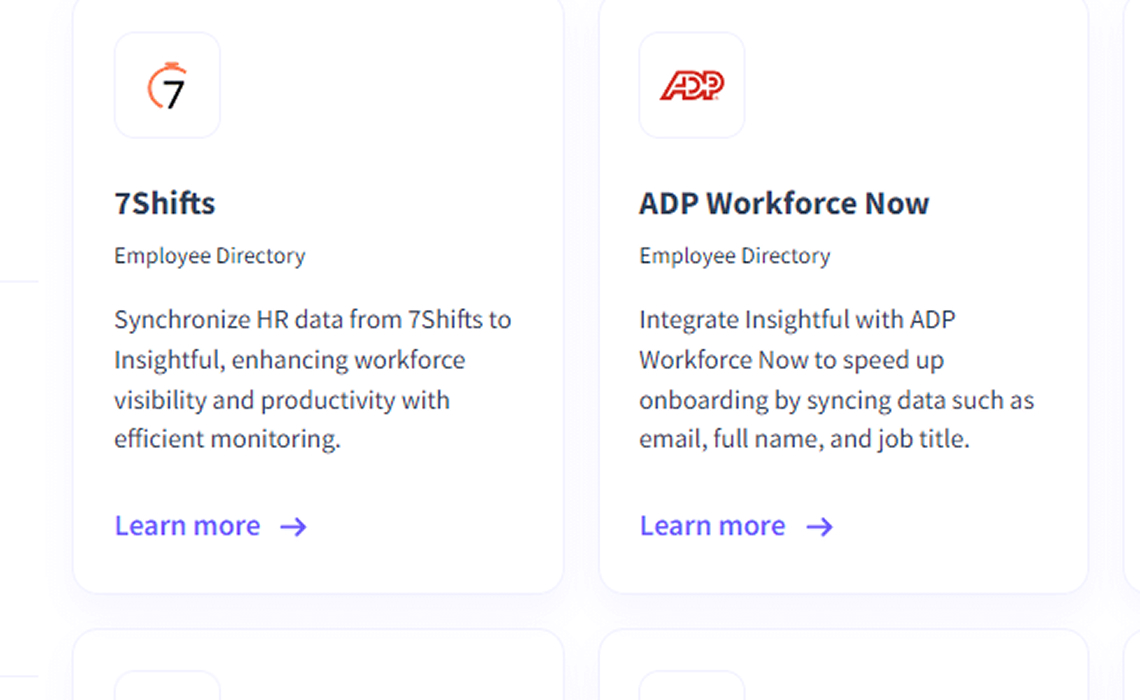Click the cut-off card at the right edge
Image resolution: width=1140 pixels, height=700 pixels.
tap(1132, 300)
